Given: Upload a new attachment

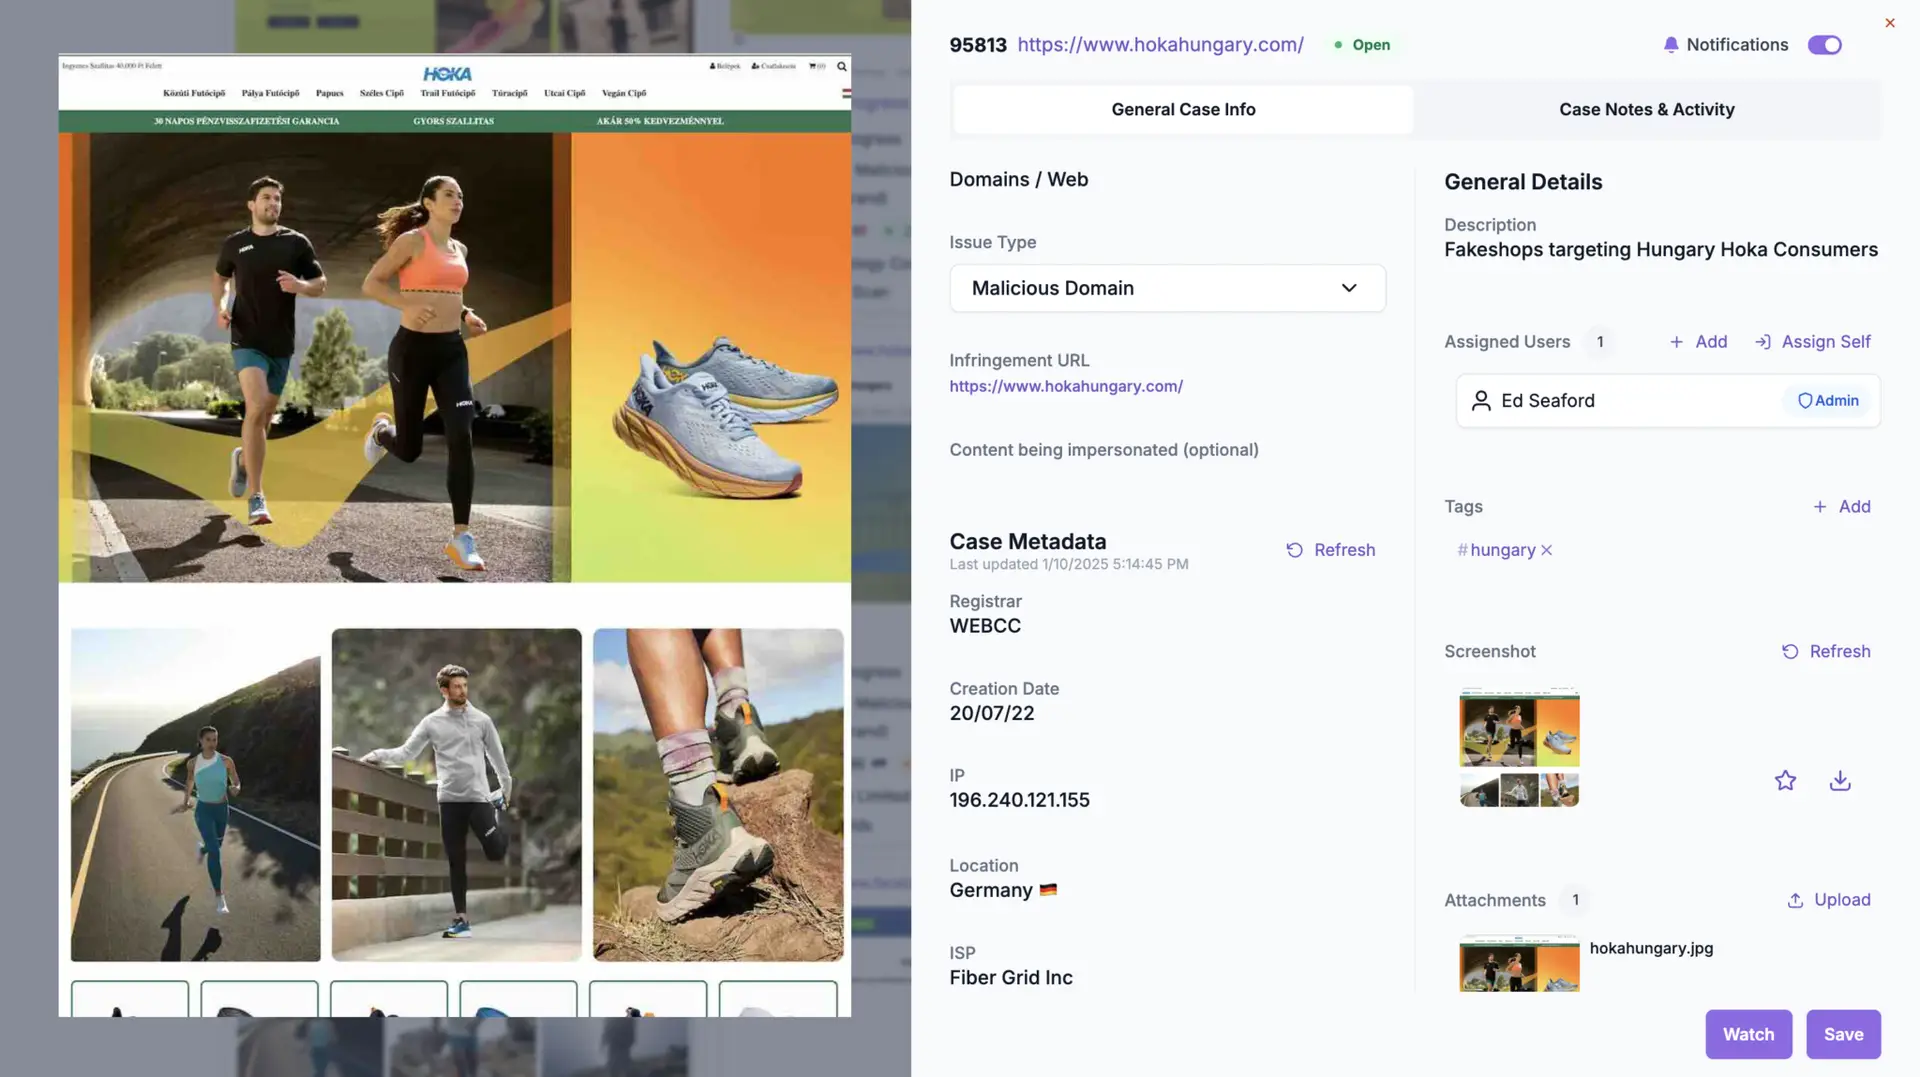Looking at the screenshot, I should [x=1828, y=900].
